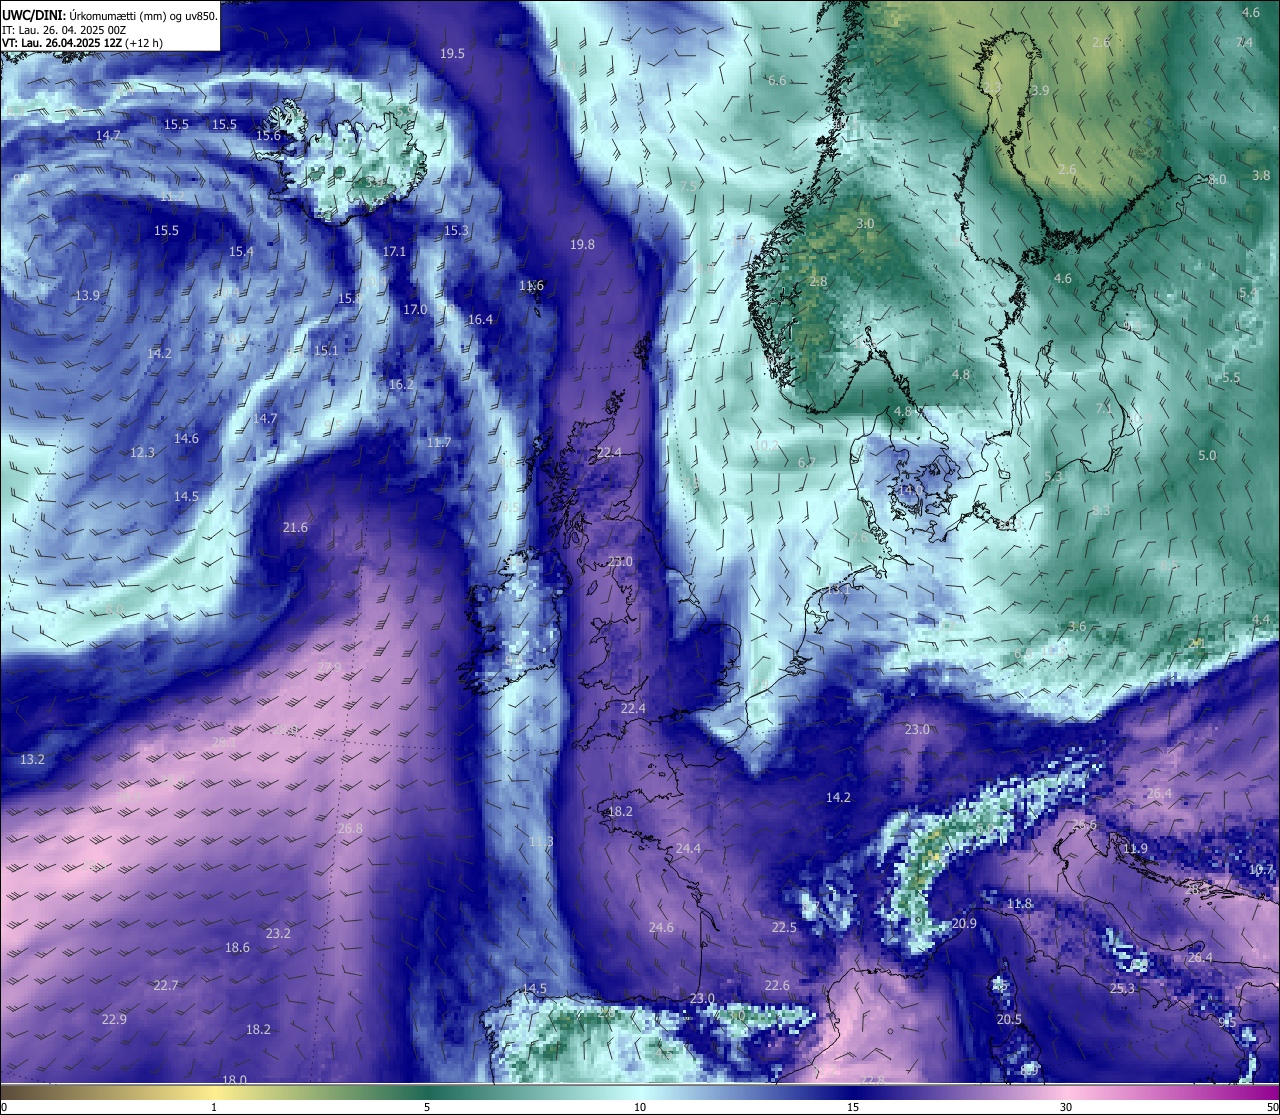Screen dimensions: 1280x1115
Task: Click the color scale tick label 30
Action: [1066, 1107]
